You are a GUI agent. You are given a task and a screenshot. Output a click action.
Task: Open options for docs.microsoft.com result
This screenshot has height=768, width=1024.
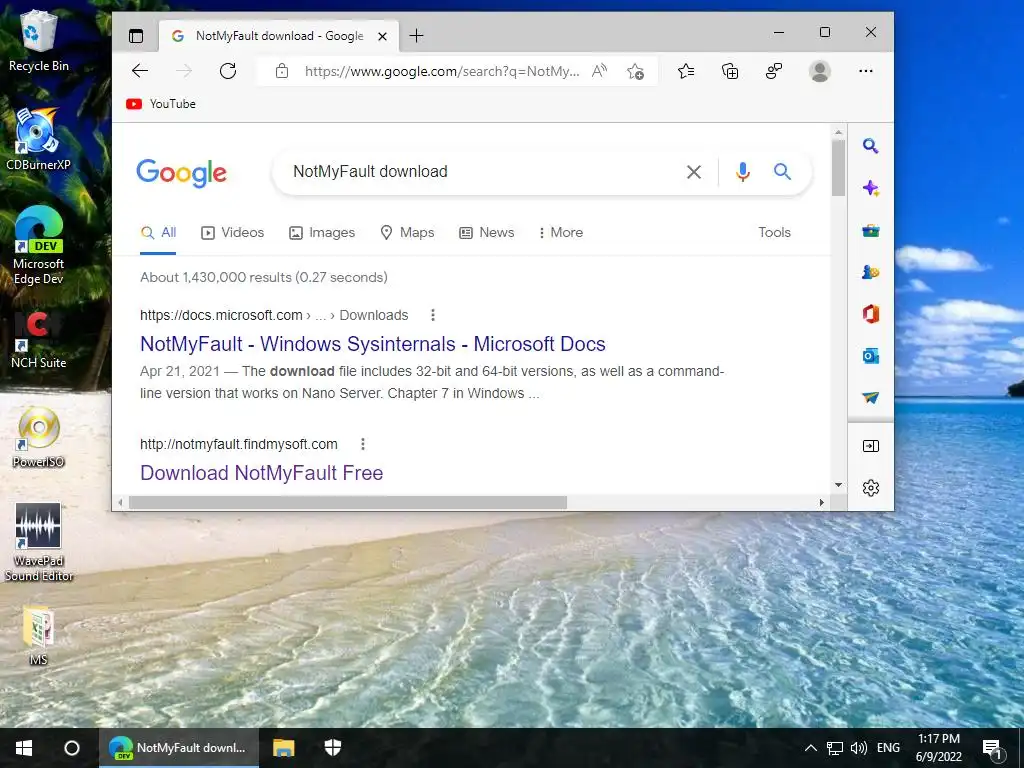click(x=432, y=315)
